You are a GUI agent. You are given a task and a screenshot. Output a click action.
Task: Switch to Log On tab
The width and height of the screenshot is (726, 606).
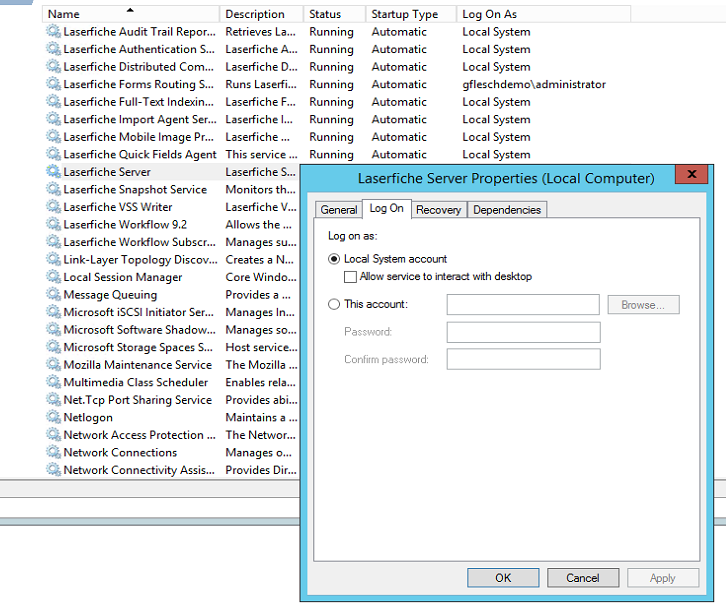(x=387, y=208)
